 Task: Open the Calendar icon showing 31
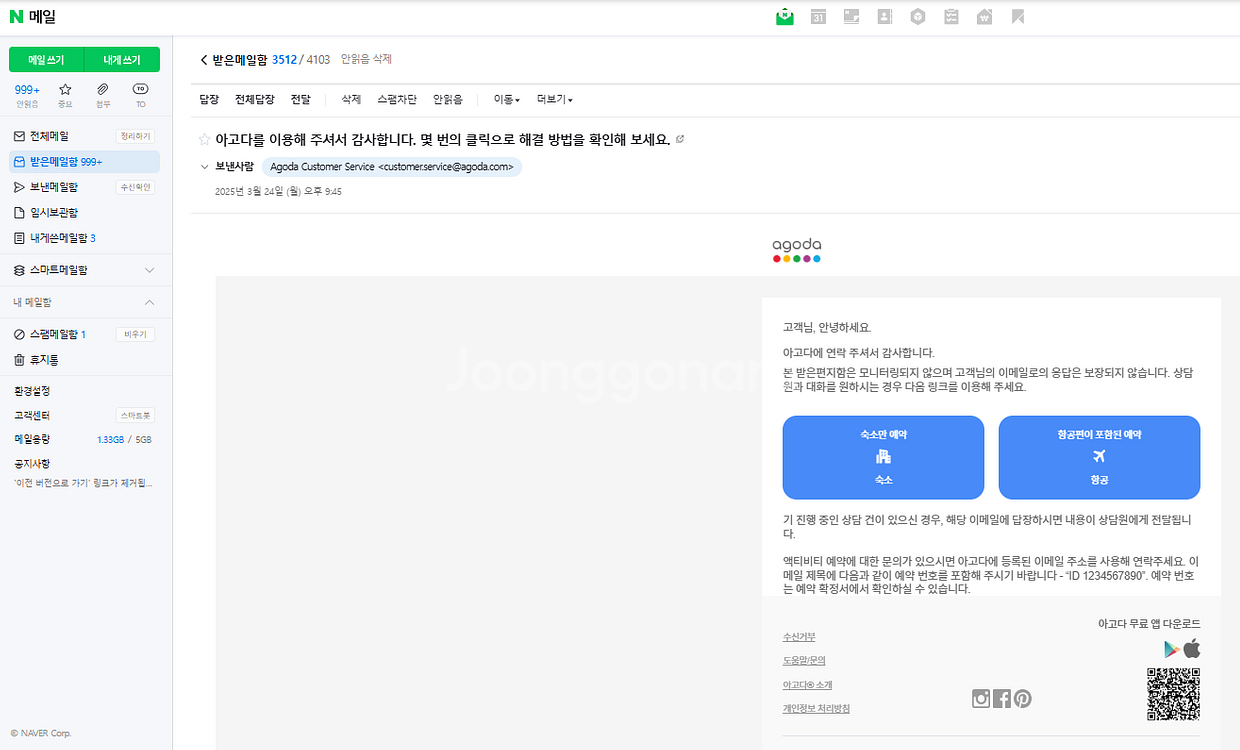[x=818, y=17]
